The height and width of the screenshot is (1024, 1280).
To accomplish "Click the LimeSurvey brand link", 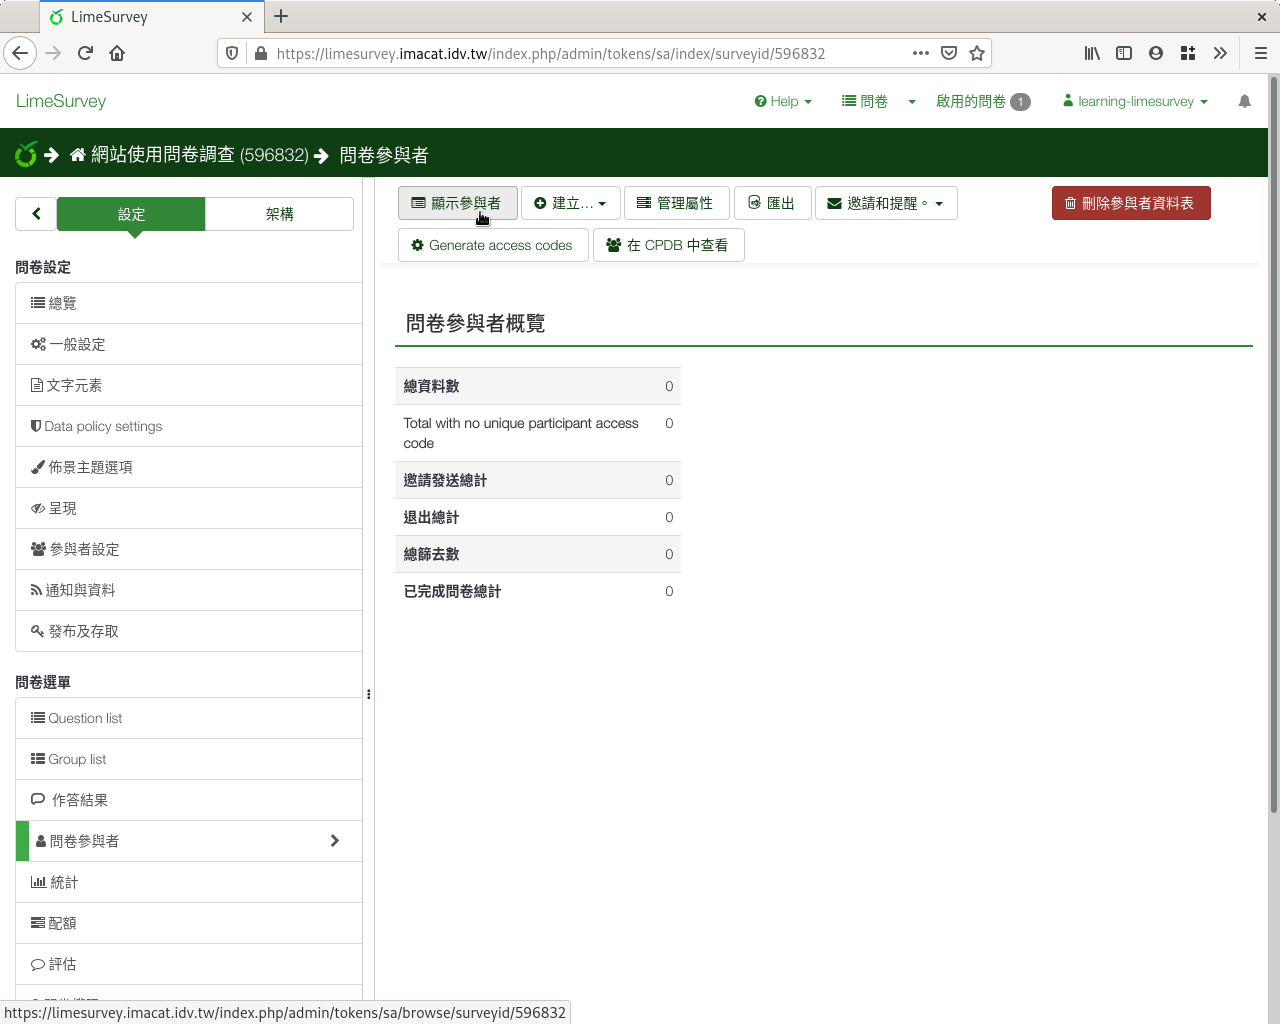I will (61, 101).
